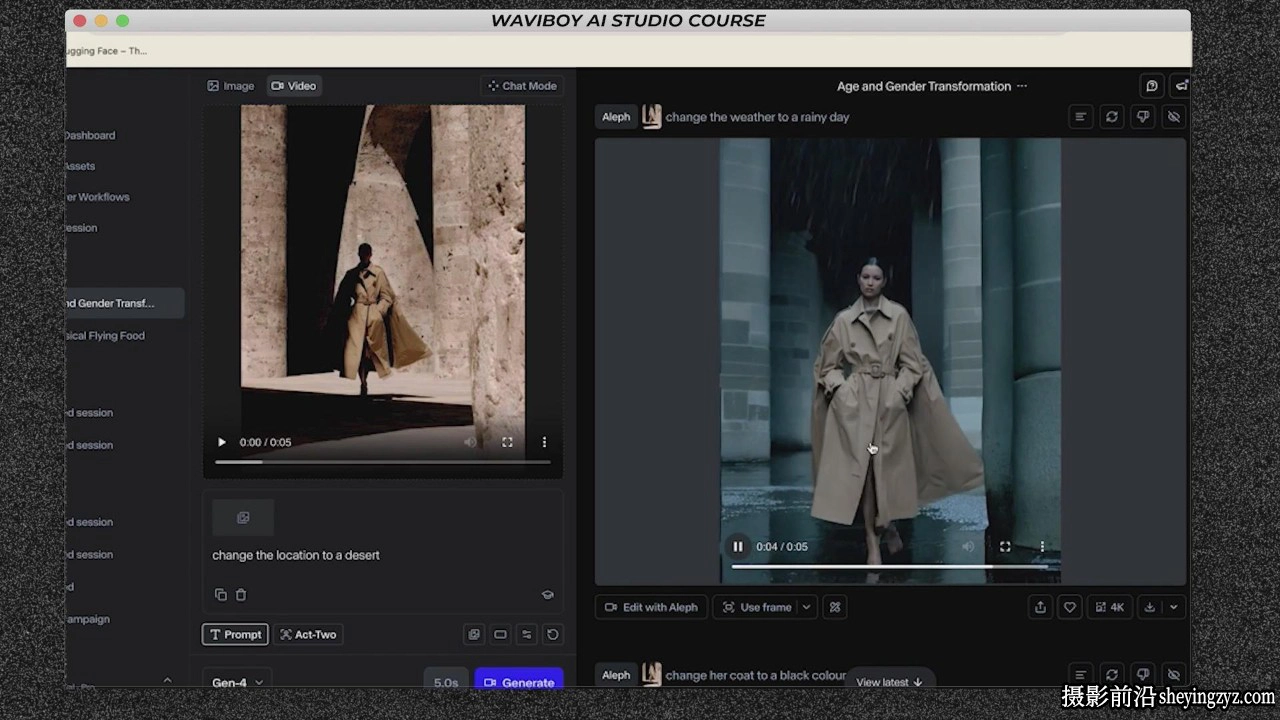Regenerate the rainy day generation
The height and width of the screenshot is (720, 1280).
(1111, 117)
